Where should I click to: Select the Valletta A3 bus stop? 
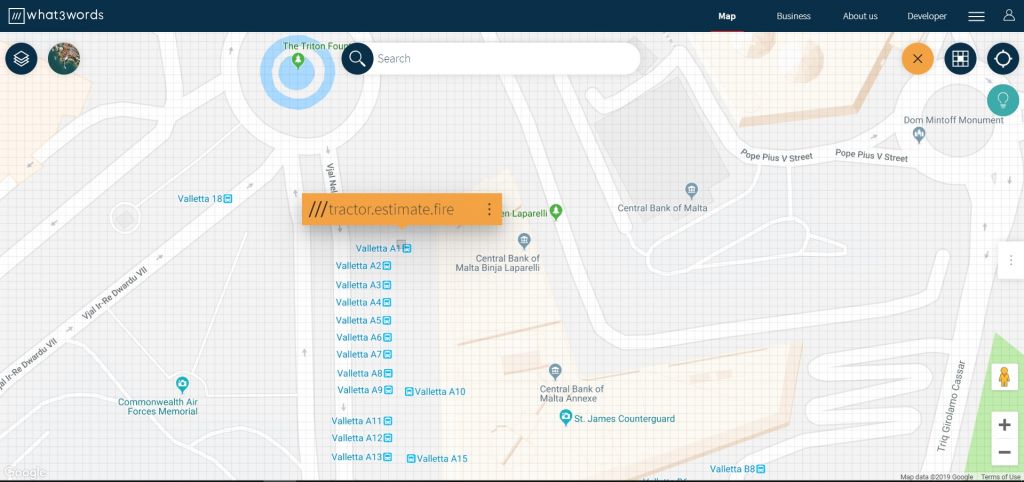point(363,285)
